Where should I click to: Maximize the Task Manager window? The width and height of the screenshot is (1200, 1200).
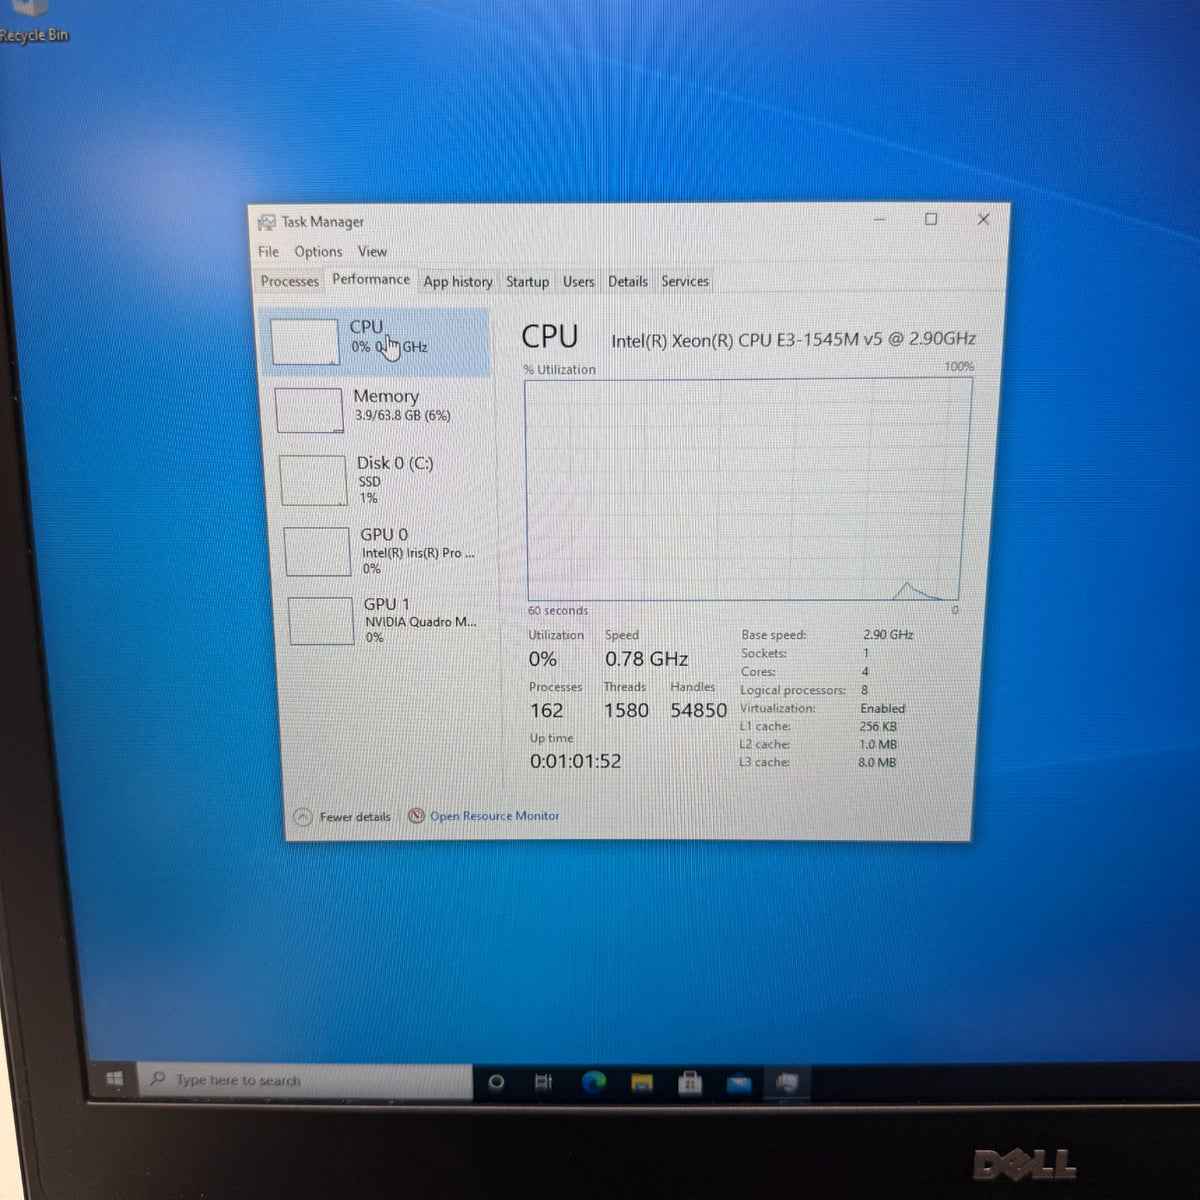pyautogui.click(x=931, y=219)
